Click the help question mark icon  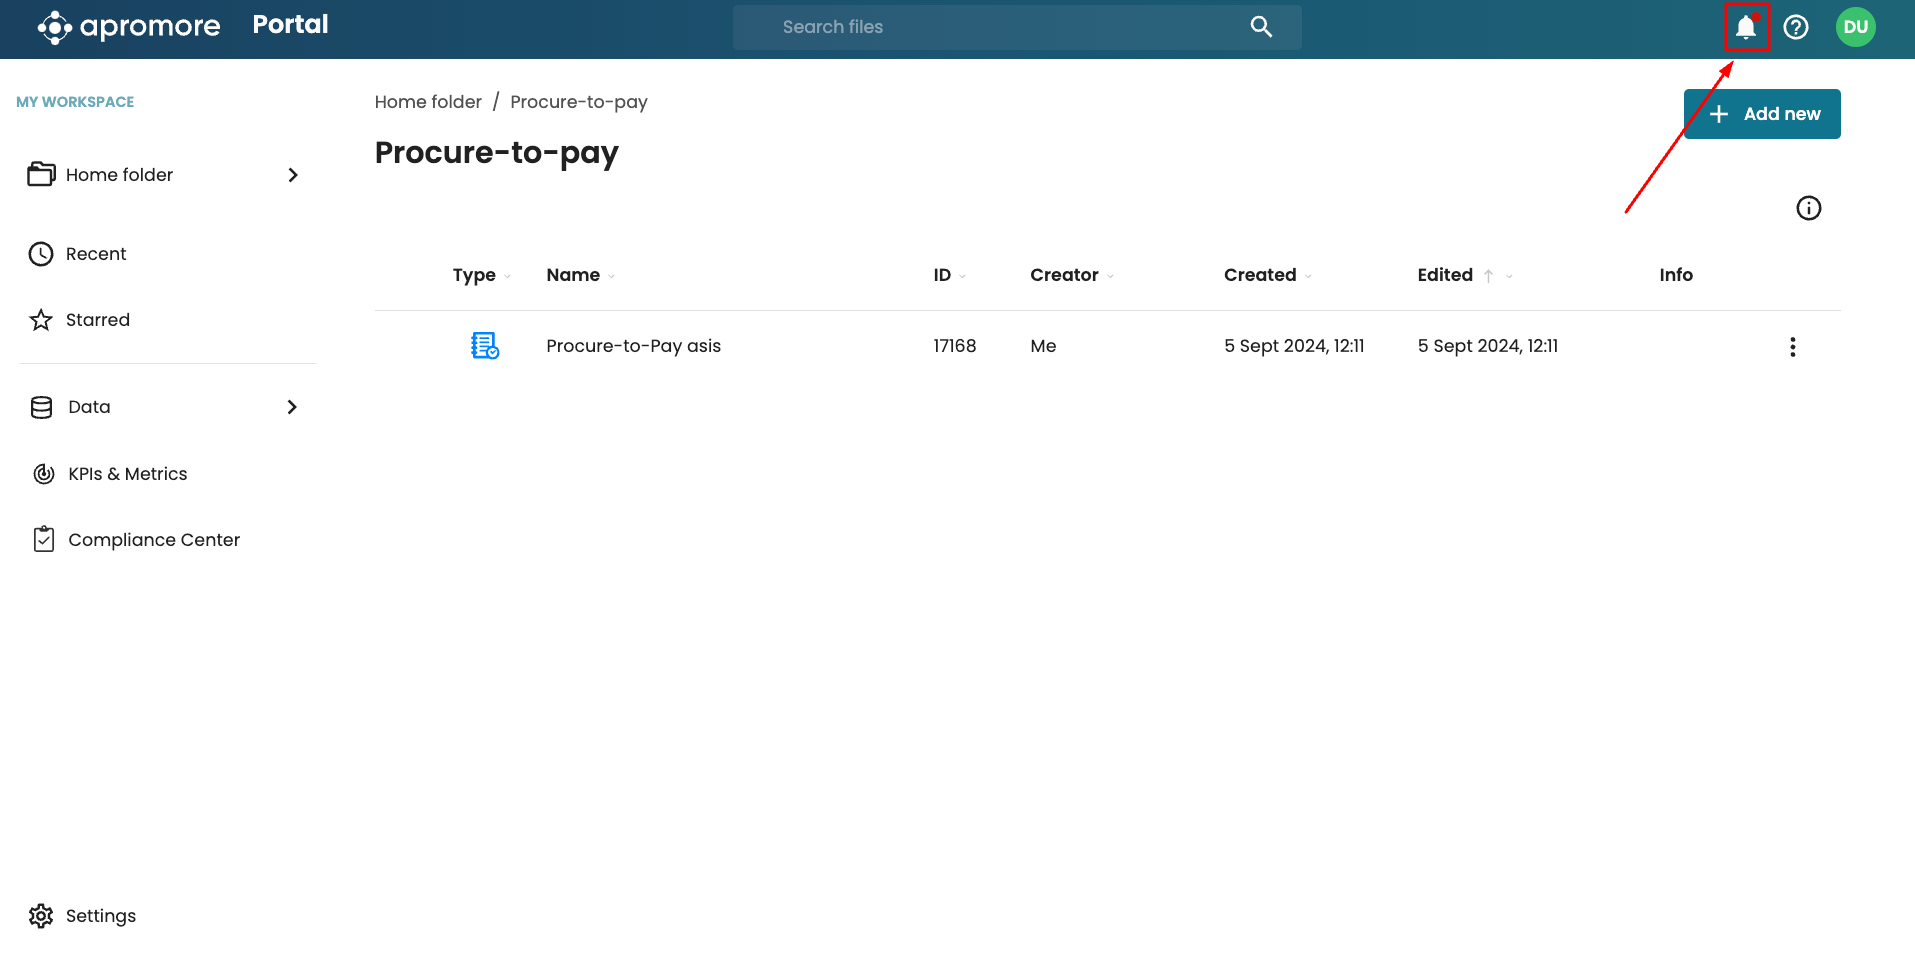[1796, 27]
